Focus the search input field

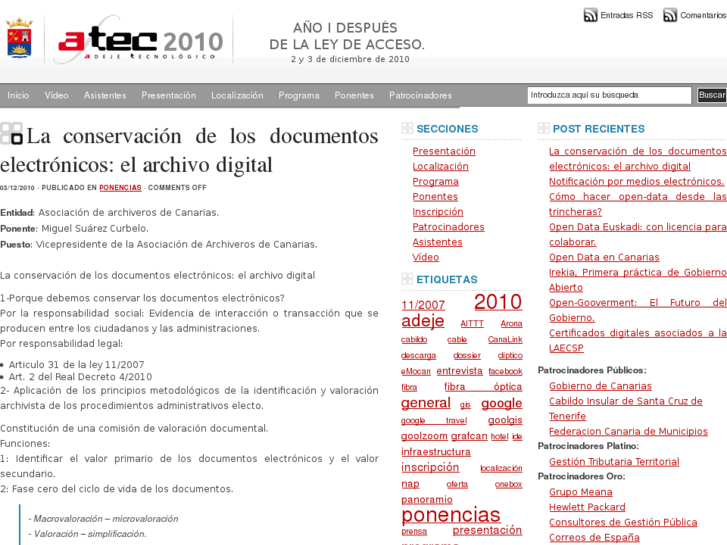(x=609, y=95)
